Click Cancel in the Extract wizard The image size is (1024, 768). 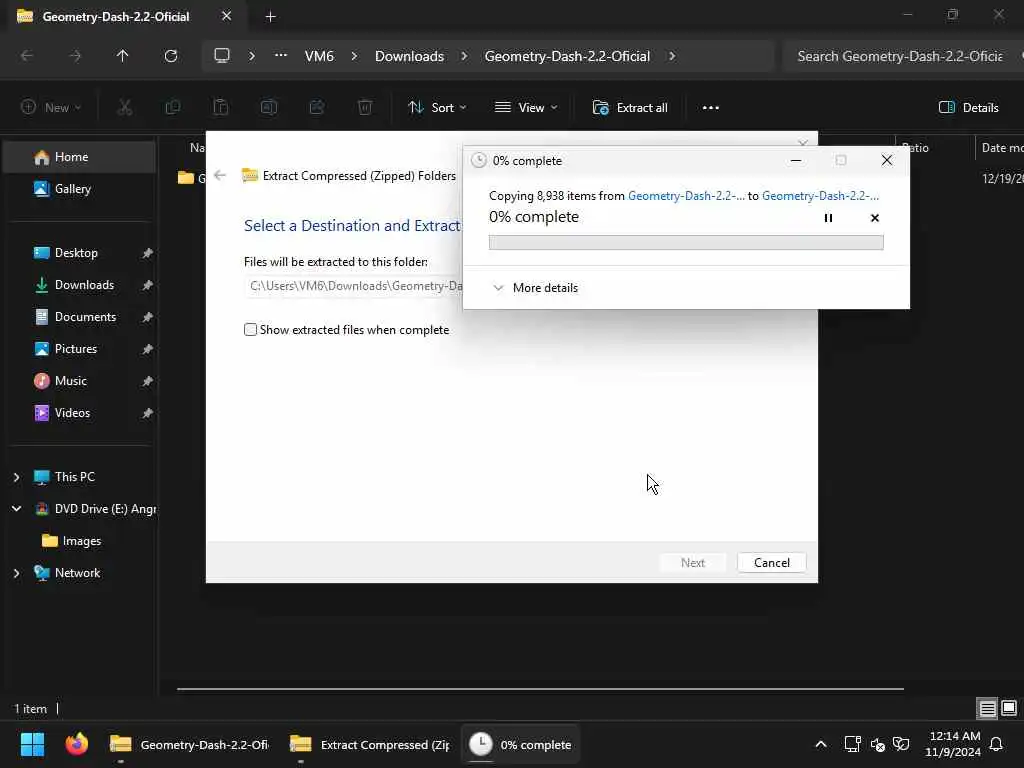(771, 563)
